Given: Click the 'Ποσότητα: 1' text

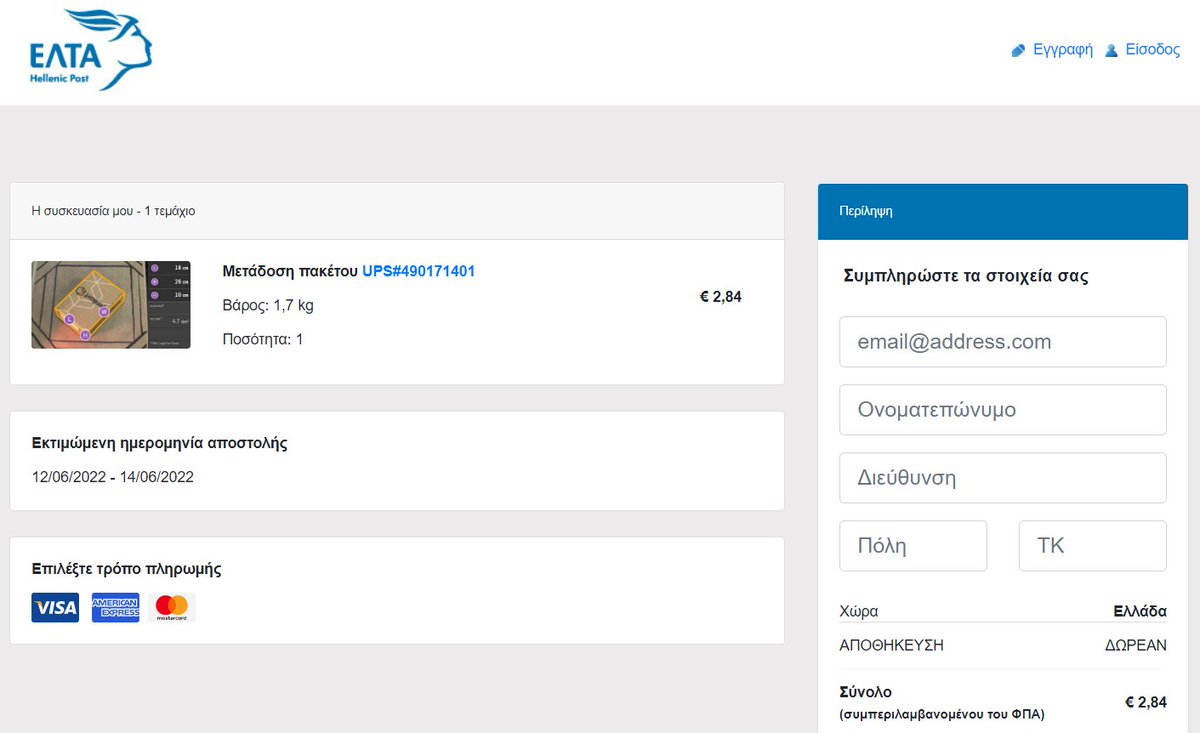Looking at the screenshot, I should click(x=263, y=339).
